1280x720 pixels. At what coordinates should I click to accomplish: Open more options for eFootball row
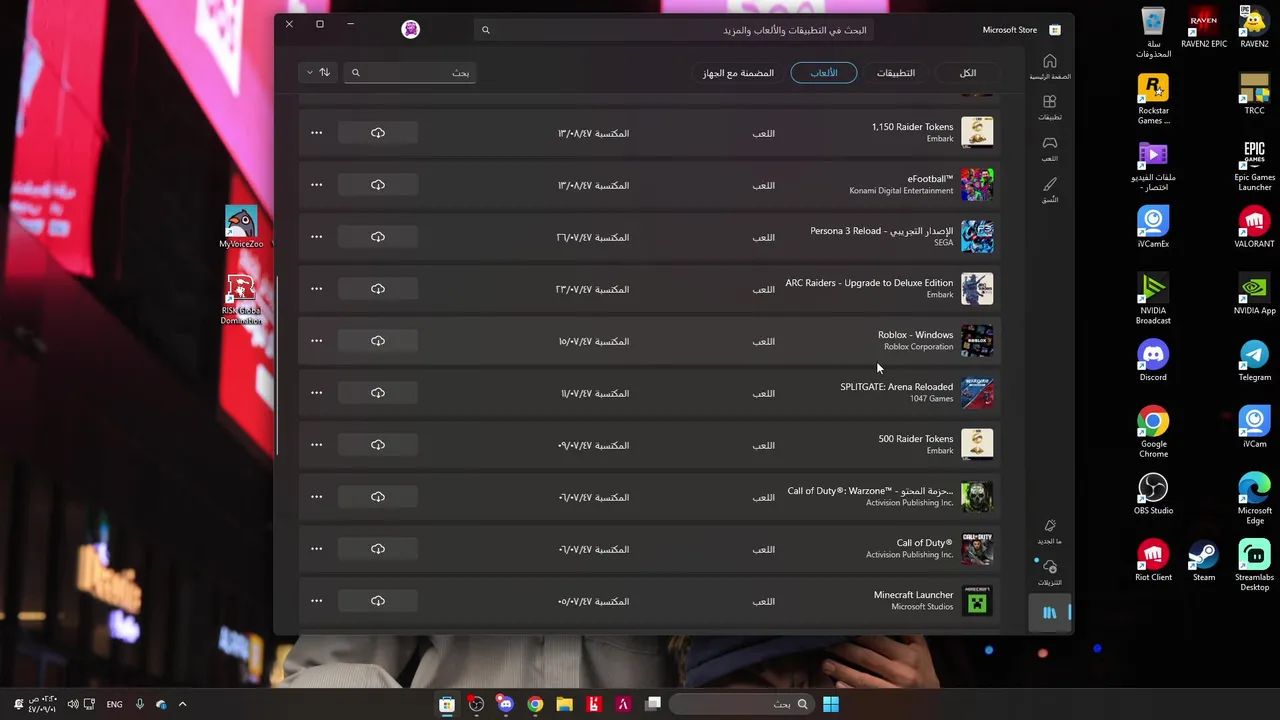(317, 185)
